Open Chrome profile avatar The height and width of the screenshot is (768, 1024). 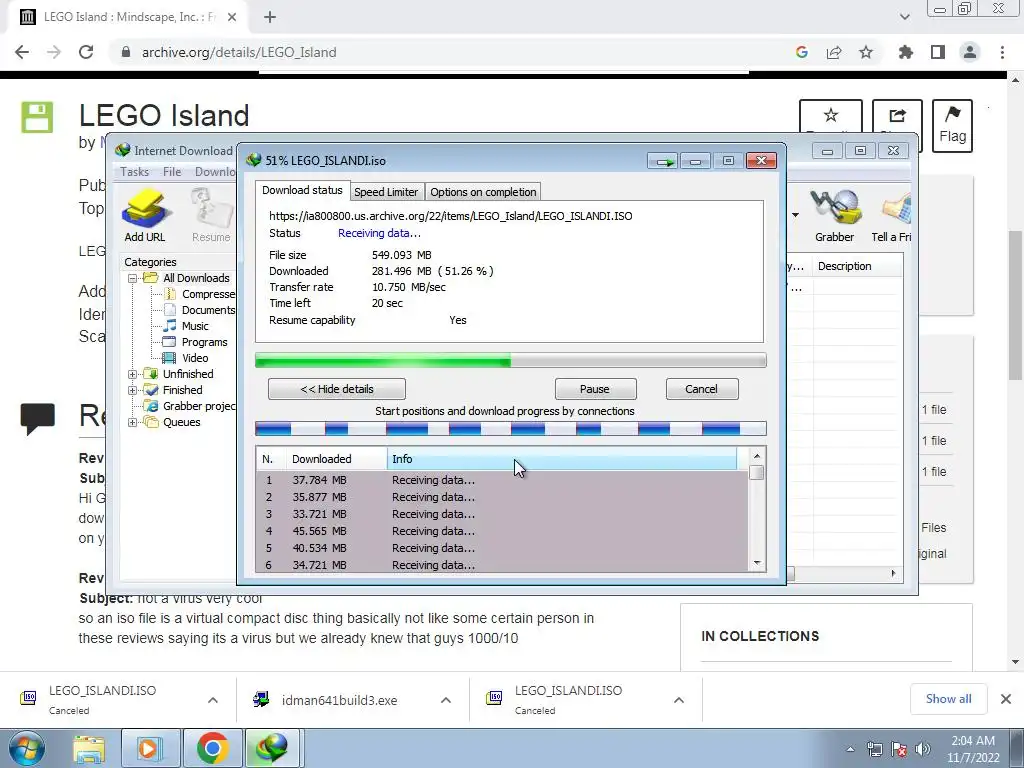click(970, 52)
